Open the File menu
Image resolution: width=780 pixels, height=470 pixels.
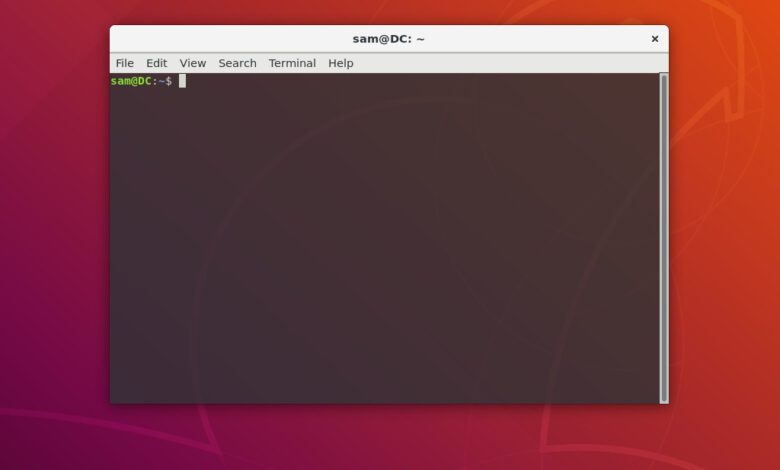coord(124,63)
